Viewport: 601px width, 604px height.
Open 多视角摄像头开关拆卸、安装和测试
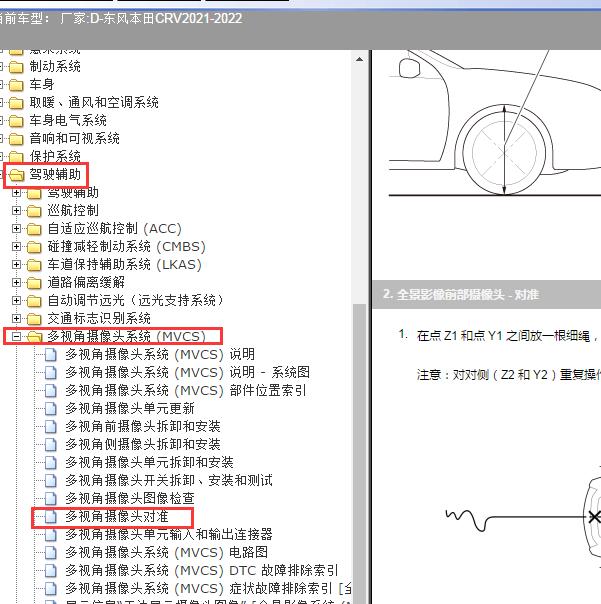pyautogui.click(x=169, y=480)
